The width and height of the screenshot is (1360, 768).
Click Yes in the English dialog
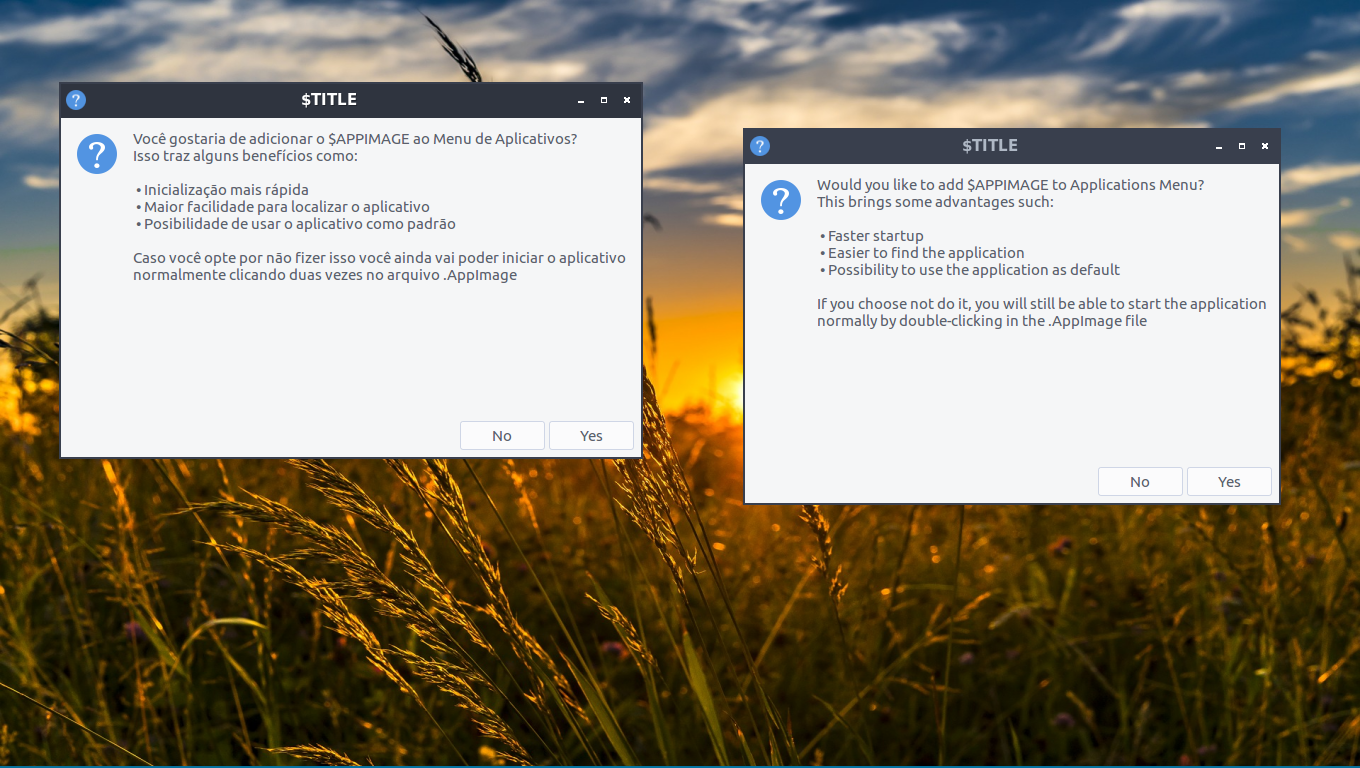[x=1229, y=482]
